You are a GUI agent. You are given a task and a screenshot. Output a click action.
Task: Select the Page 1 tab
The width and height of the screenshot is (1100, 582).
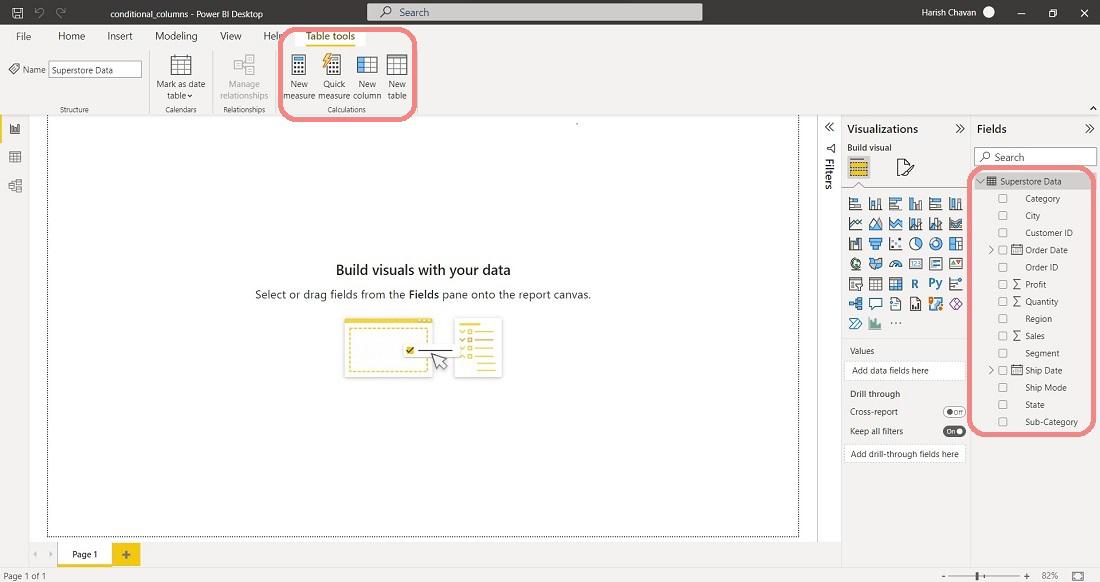point(85,554)
